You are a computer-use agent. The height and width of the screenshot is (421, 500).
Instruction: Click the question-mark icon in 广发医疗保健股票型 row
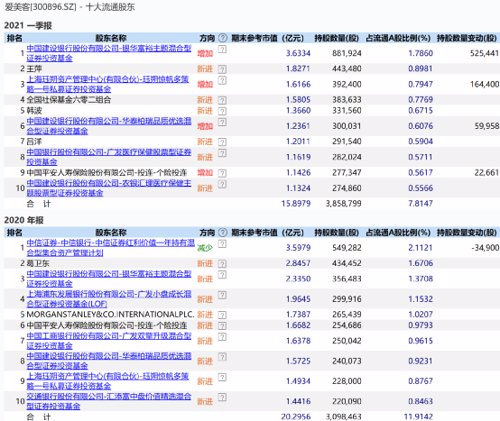[x=222, y=153]
